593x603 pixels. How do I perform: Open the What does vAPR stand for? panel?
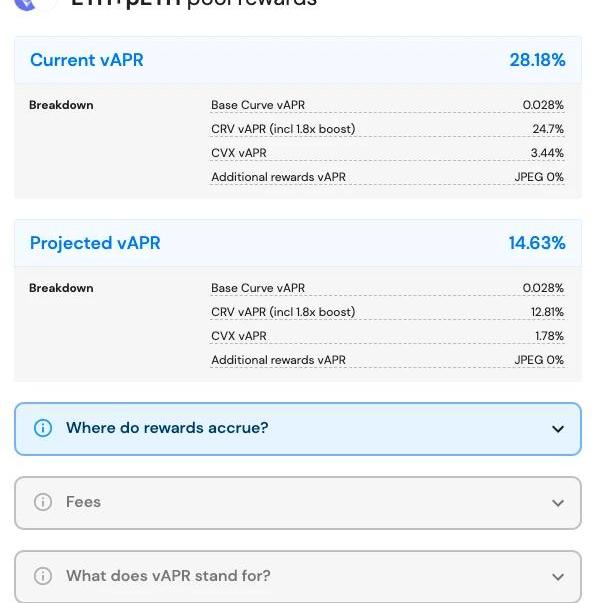(x=298, y=576)
